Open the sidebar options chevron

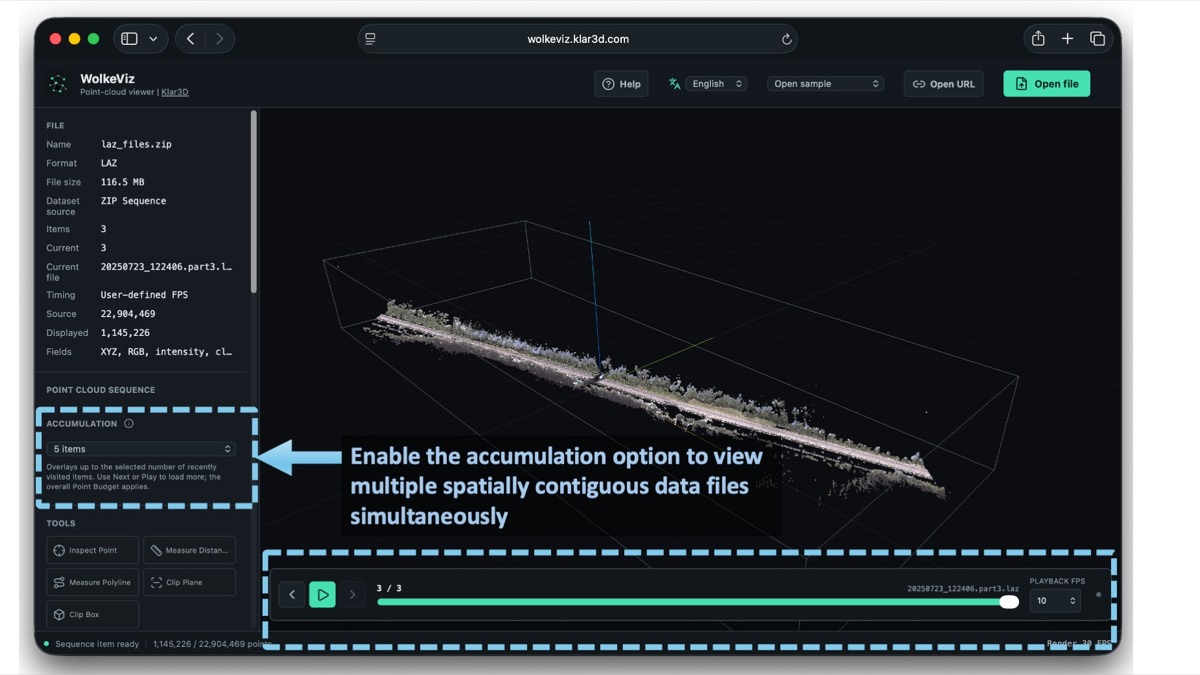[x=153, y=39]
